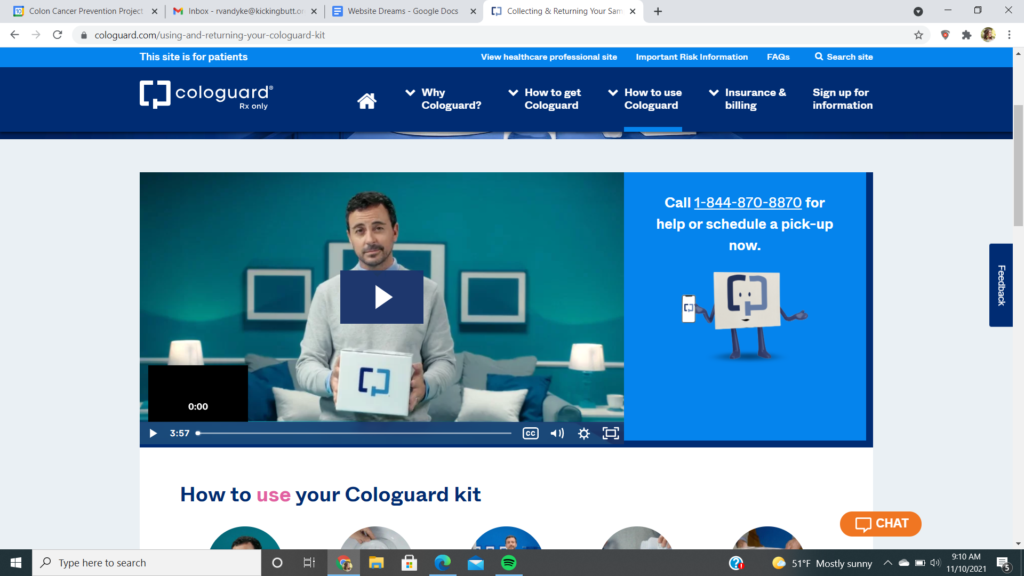The width and height of the screenshot is (1024, 576).
Task: Open Spotify from the taskbar
Action: tap(508, 563)
